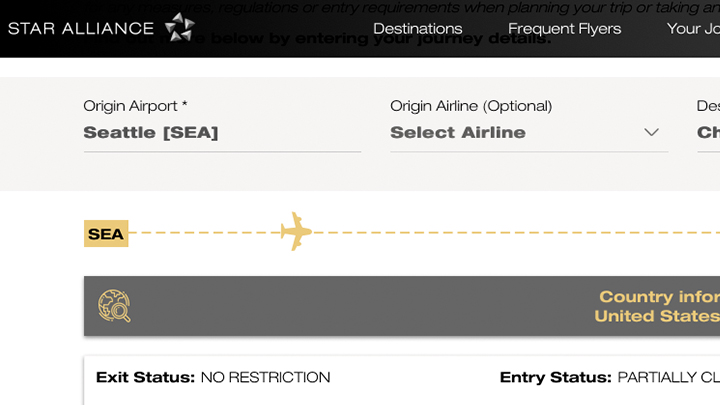Click the dashed route line after the plane

(516, 233)
